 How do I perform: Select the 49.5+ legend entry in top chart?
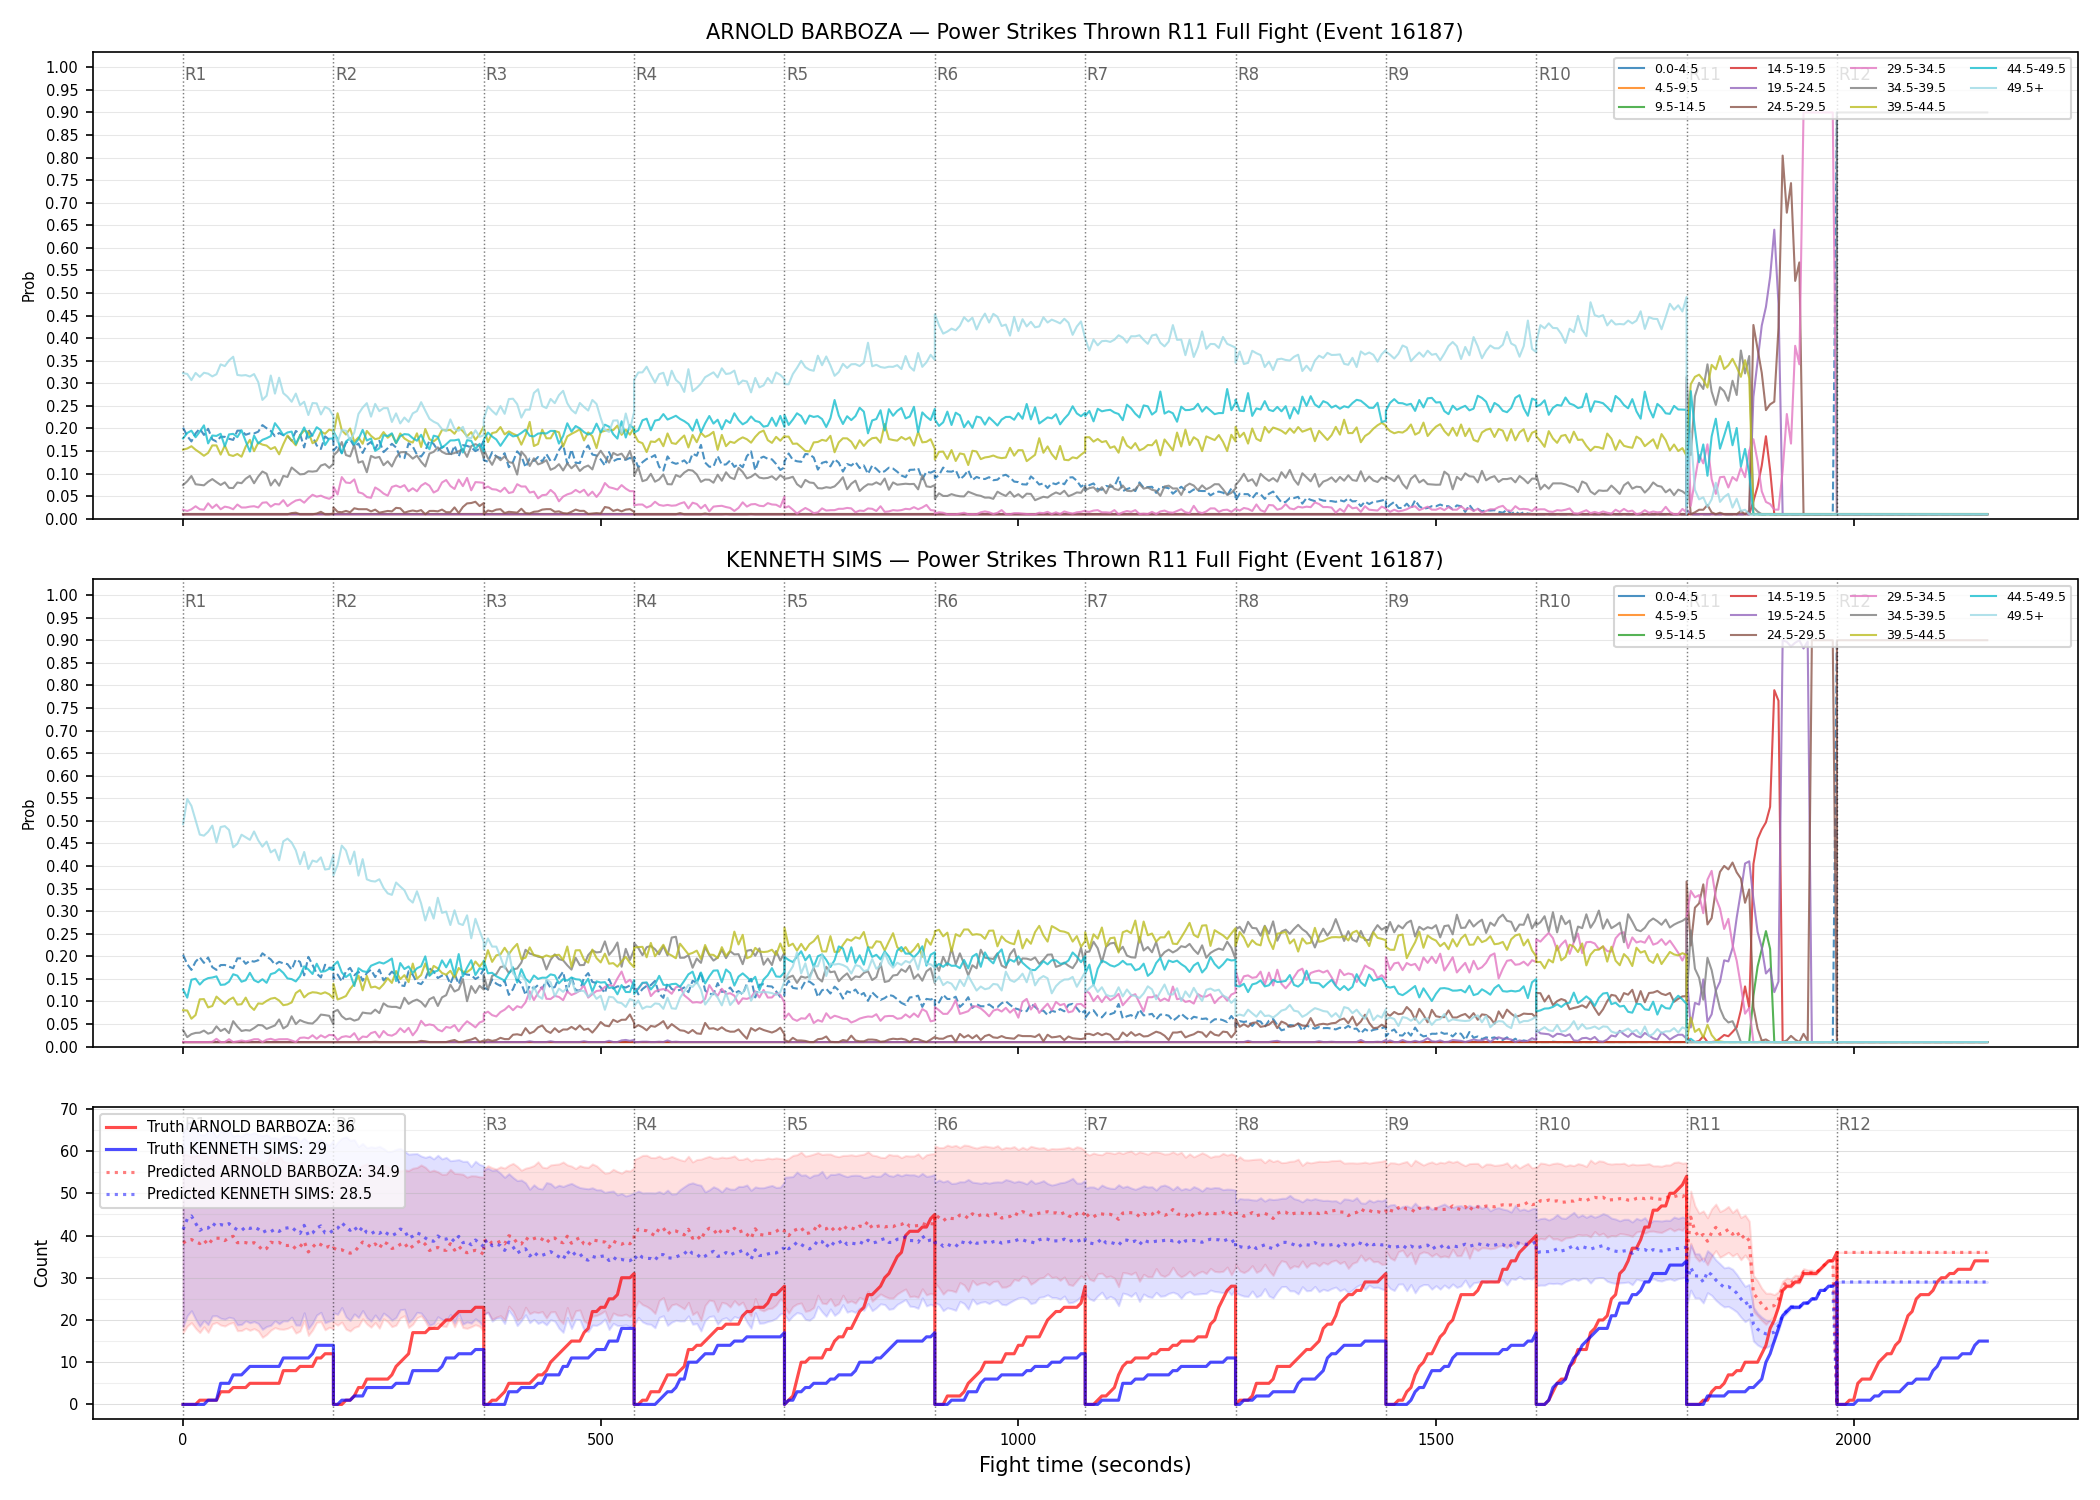tap(2009, 88)
